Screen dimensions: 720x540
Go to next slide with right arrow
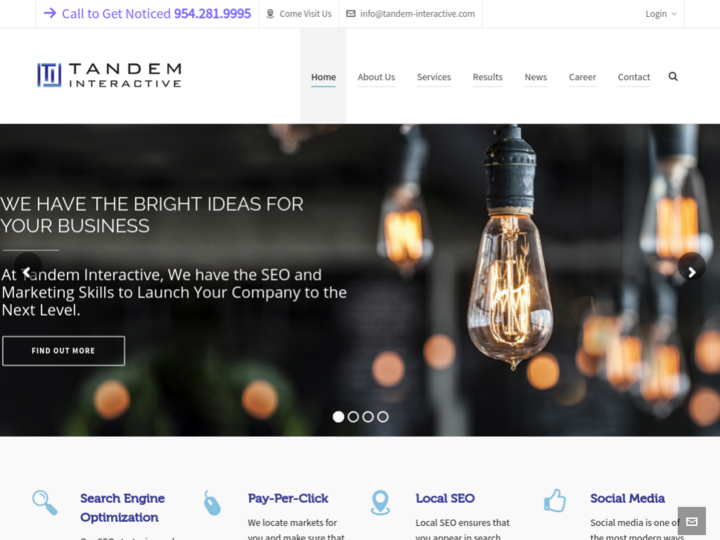point(692,272)
